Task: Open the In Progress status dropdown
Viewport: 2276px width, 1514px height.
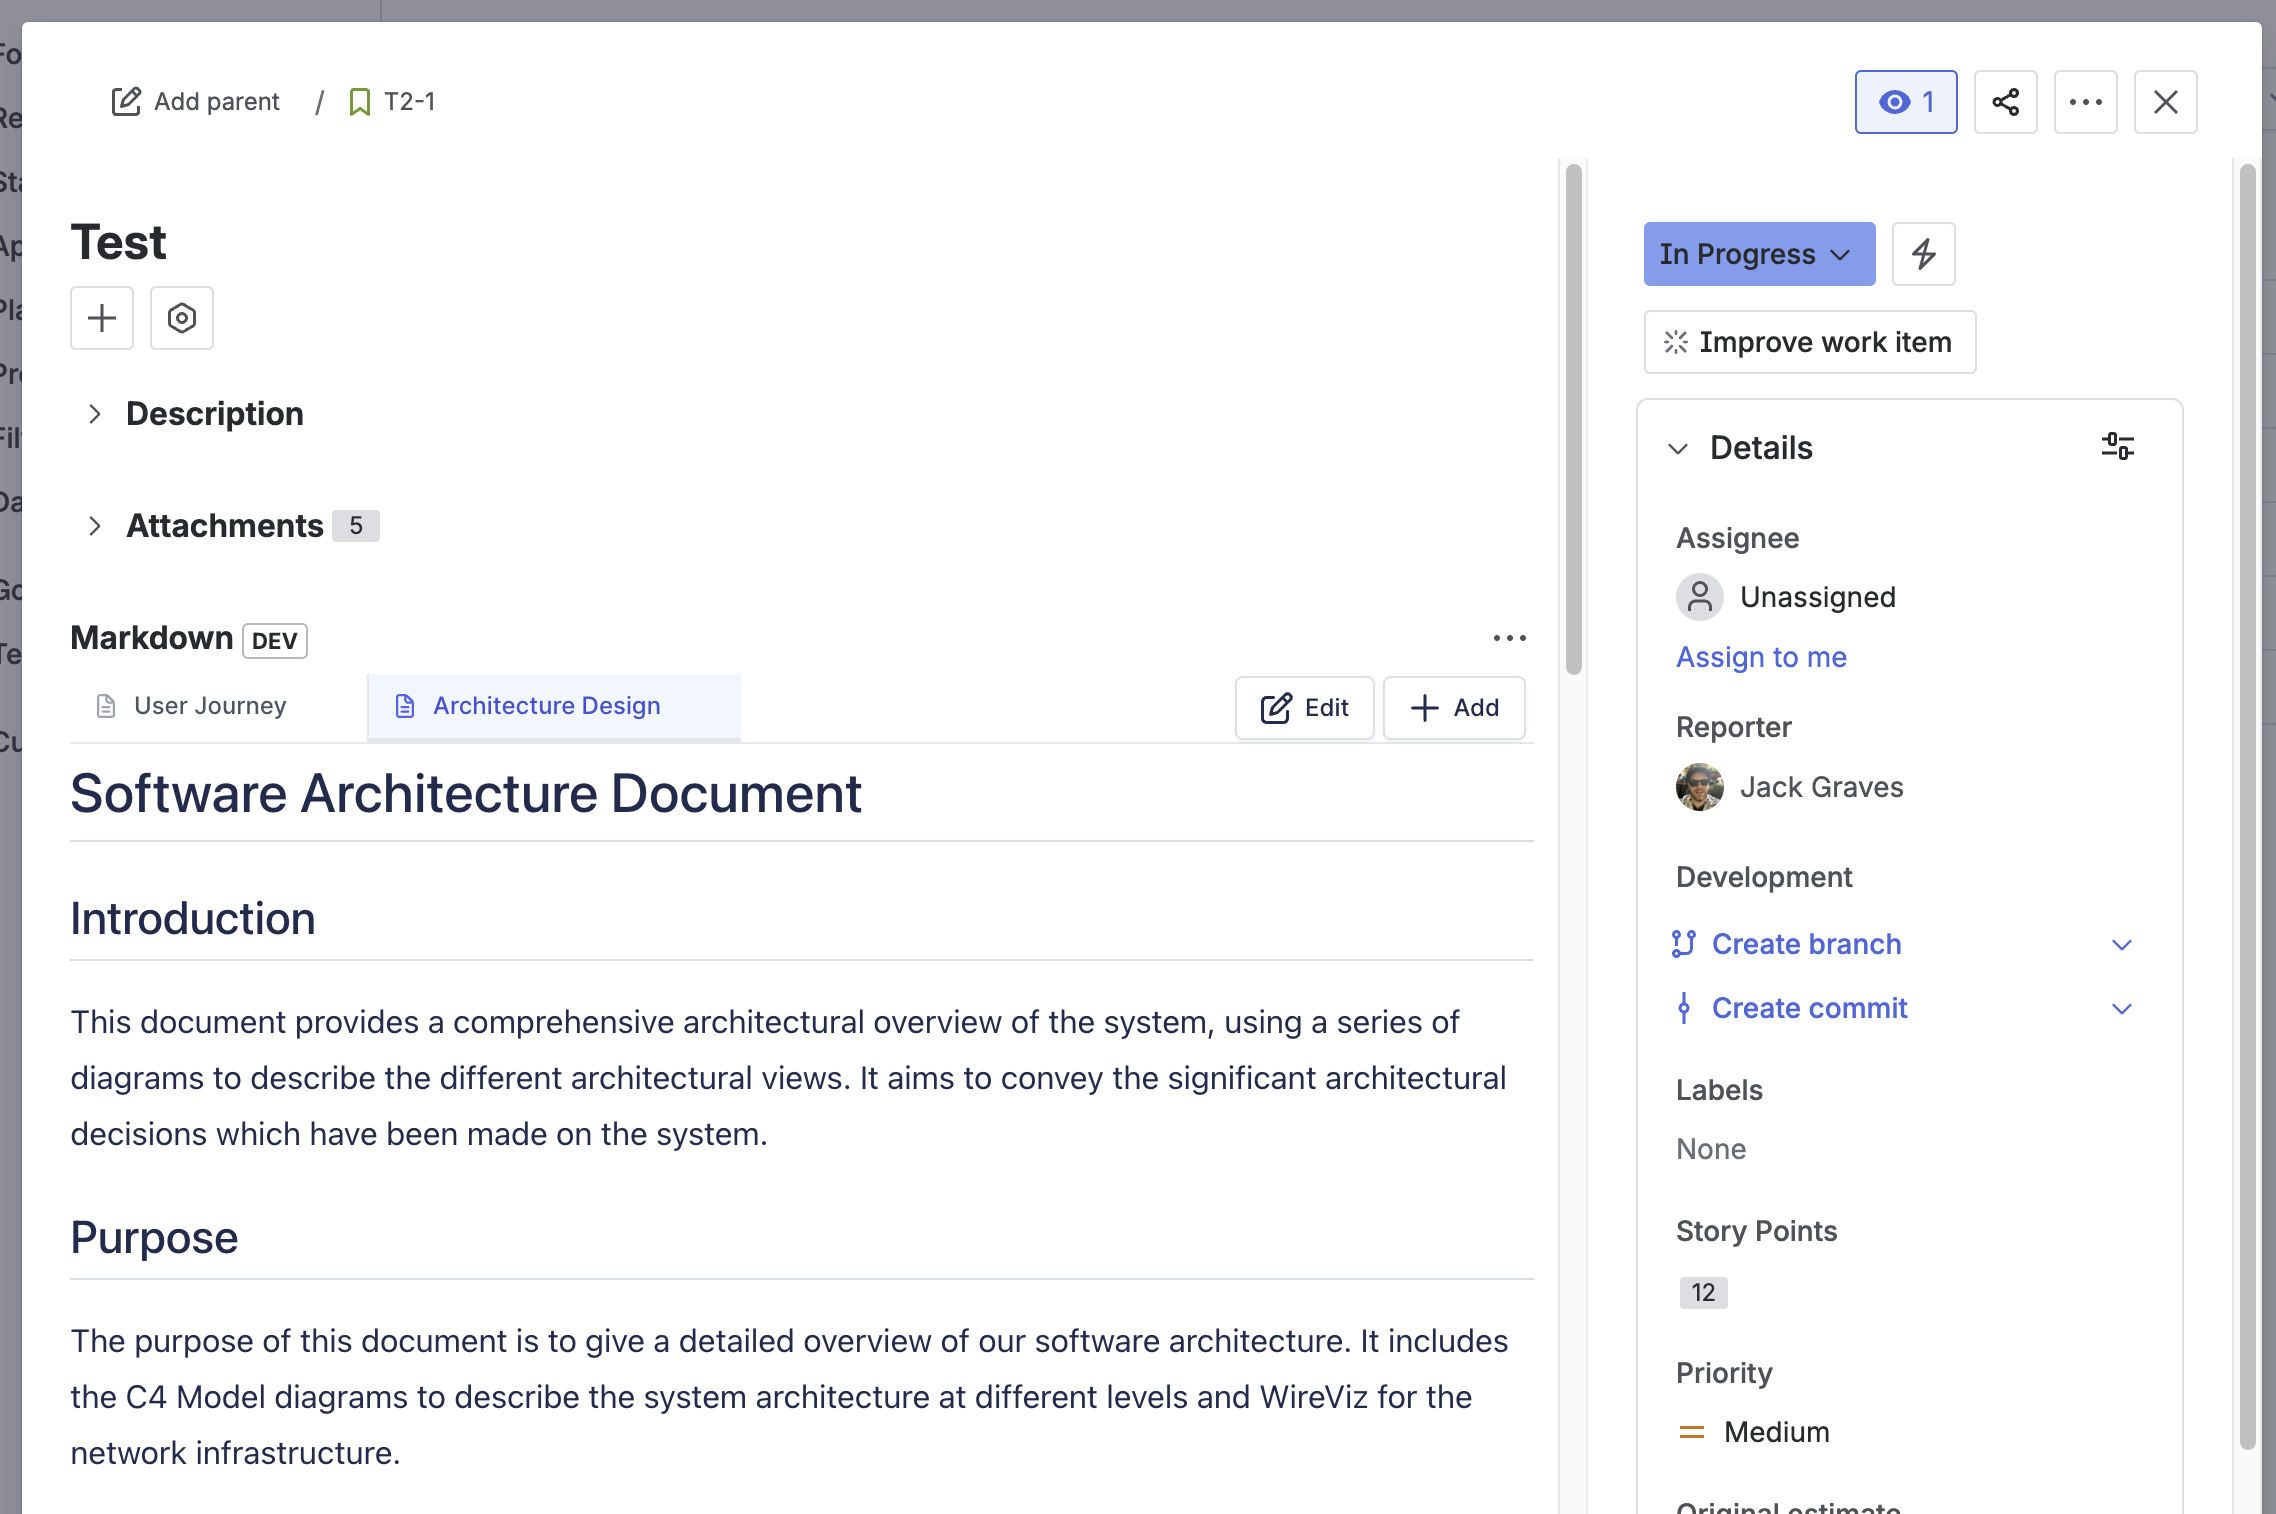Action: [x=1758, y=254]
